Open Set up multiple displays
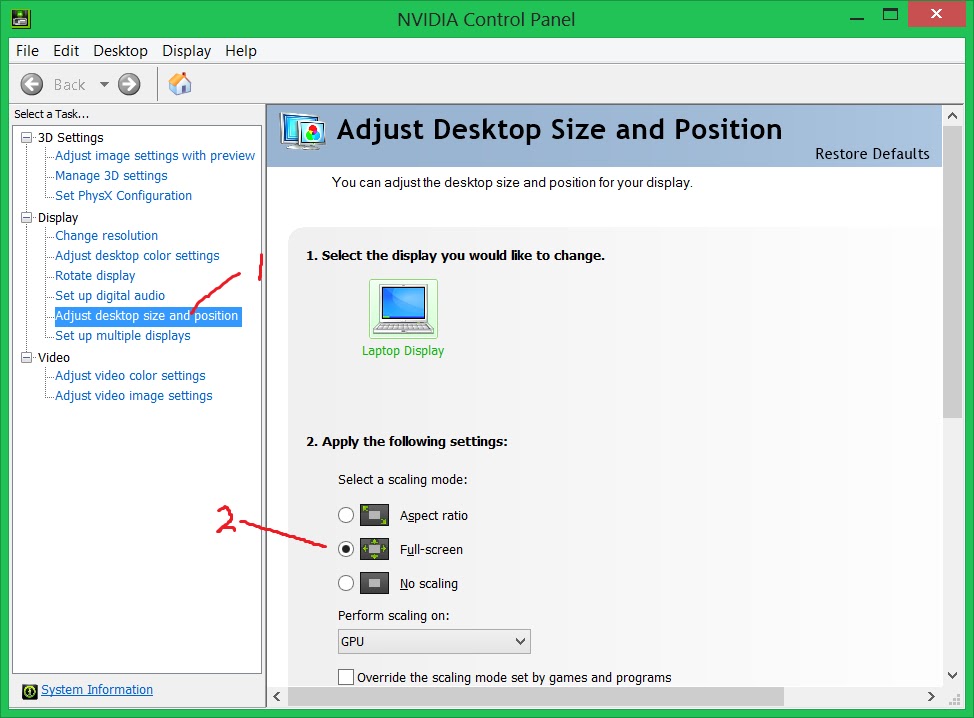974x718 pixels. point(122,335)
